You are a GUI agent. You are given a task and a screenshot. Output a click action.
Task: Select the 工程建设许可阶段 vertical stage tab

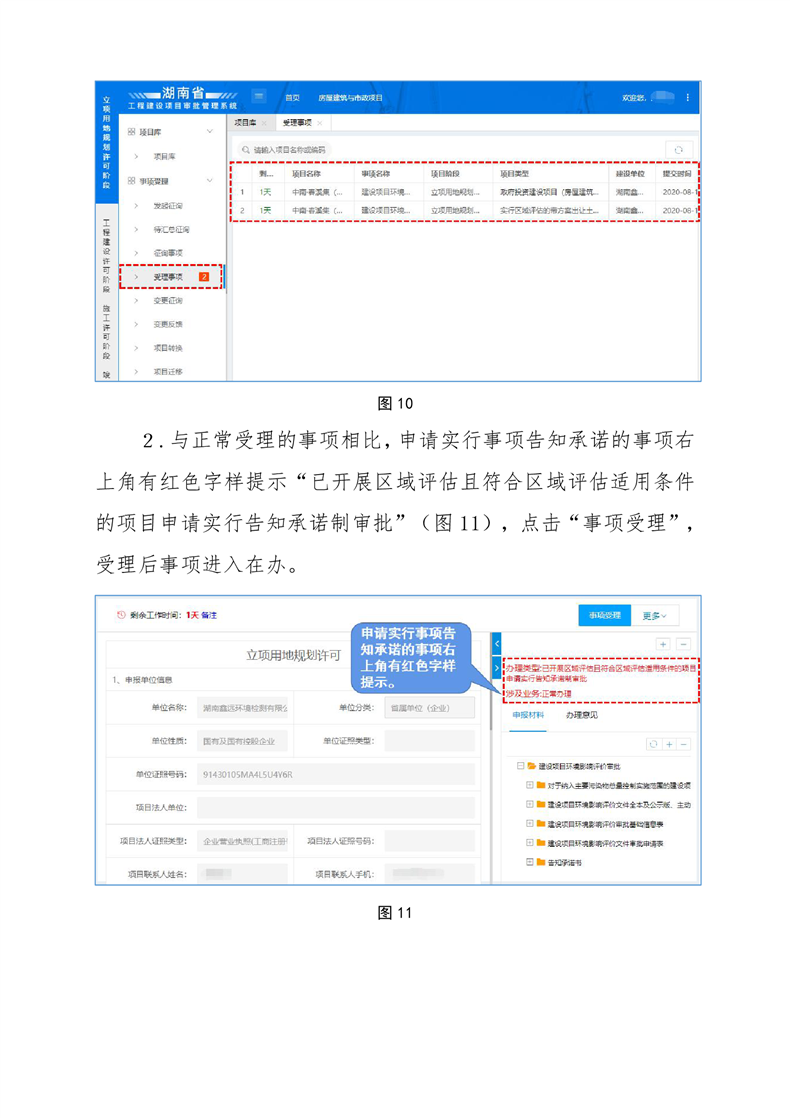(x=107, y=256)
